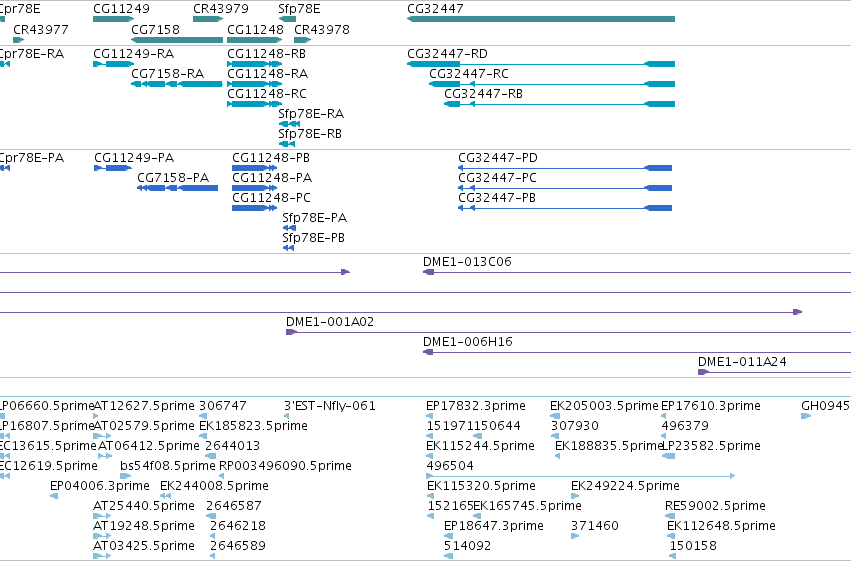Image resolution: width=851 pixels, height=561 pixels.
Task: Select EST RE59002.5prime
Action: 670,517
